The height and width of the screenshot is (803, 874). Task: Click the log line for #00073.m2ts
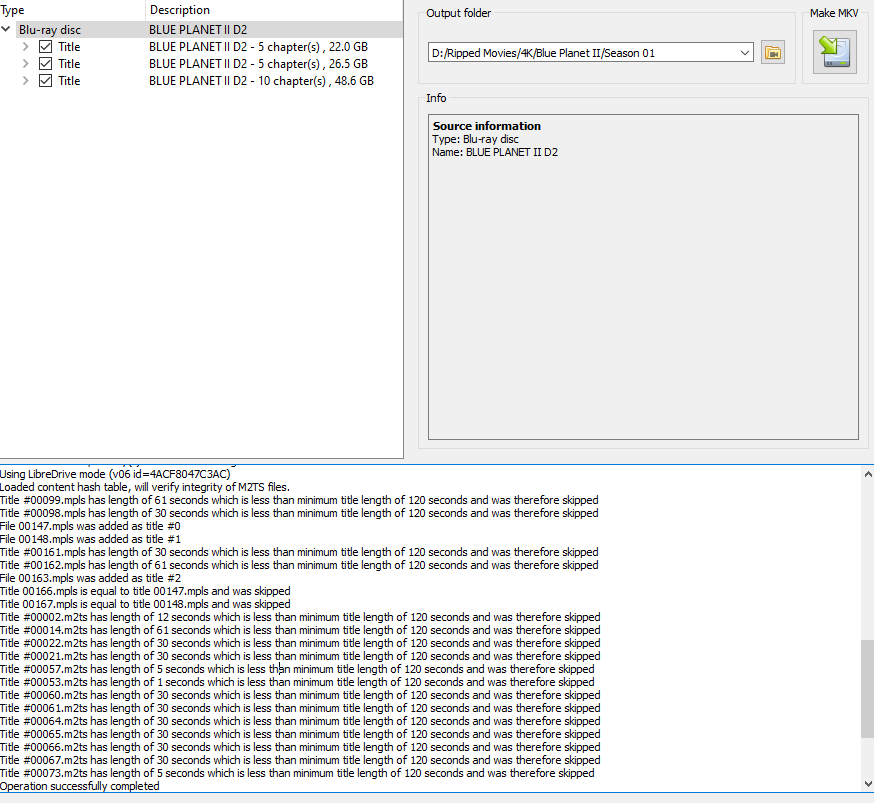pos(297,773)
